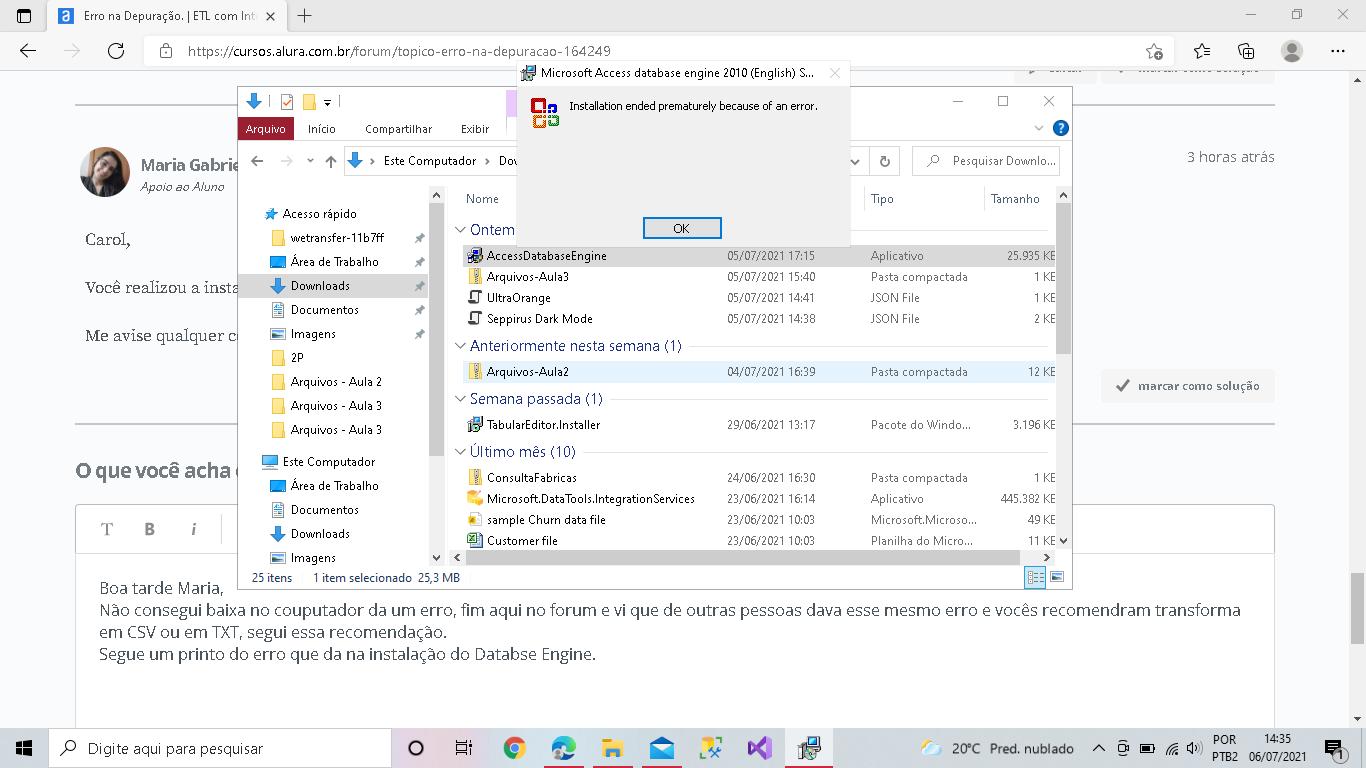Select the UltraOrange JSON file
Image resolution: width=1366 pixels, height=768 pixels.
(760, 298)
